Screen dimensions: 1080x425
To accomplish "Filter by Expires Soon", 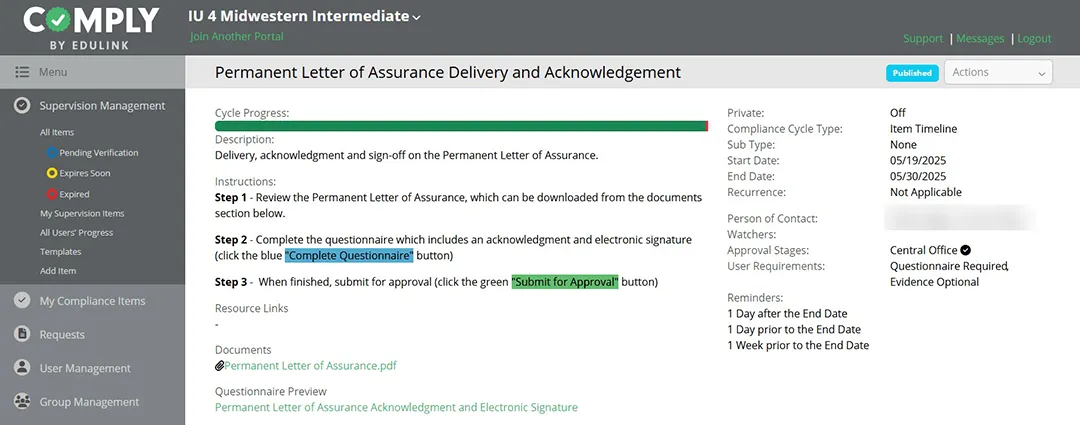I will tap(85, 174).
